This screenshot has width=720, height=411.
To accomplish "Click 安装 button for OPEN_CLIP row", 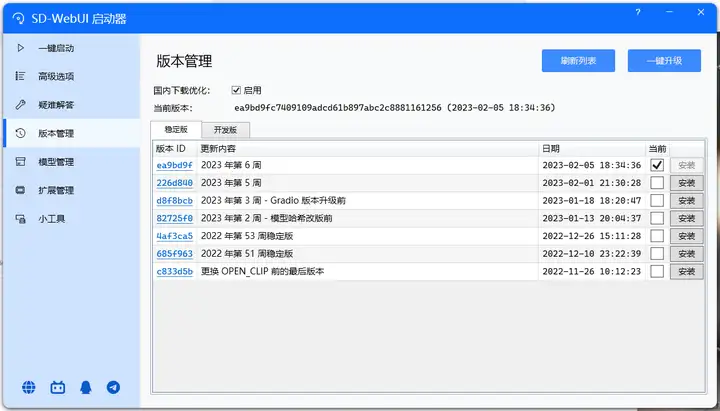I will (686, 271).
